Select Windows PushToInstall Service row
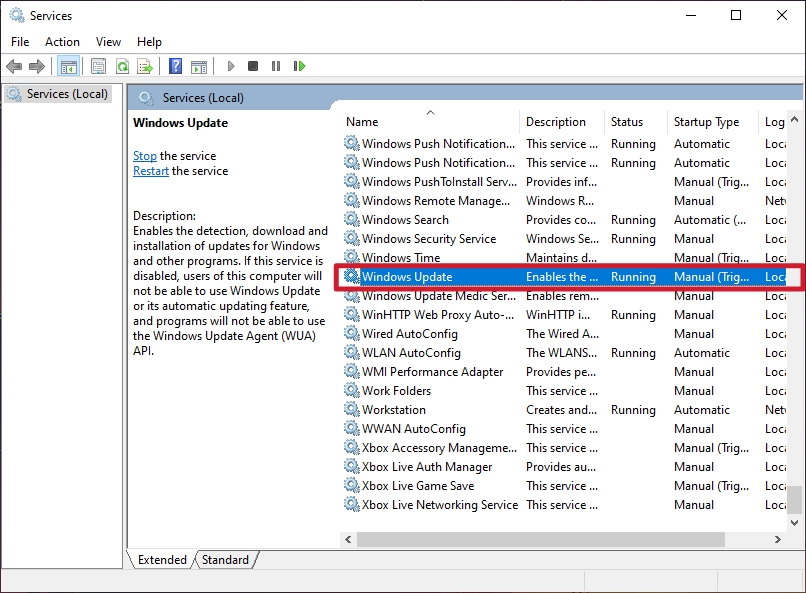The image size is (806, 593). pyautogui.click(x=565, y=181)
